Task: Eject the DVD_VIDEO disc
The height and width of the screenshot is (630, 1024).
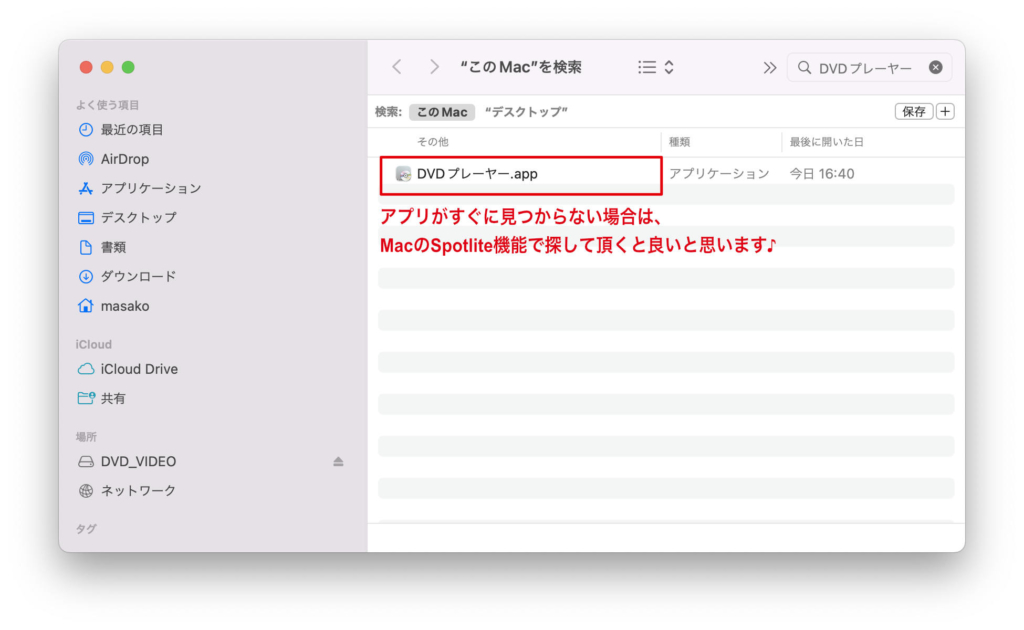Action: [x=339, y=461]
